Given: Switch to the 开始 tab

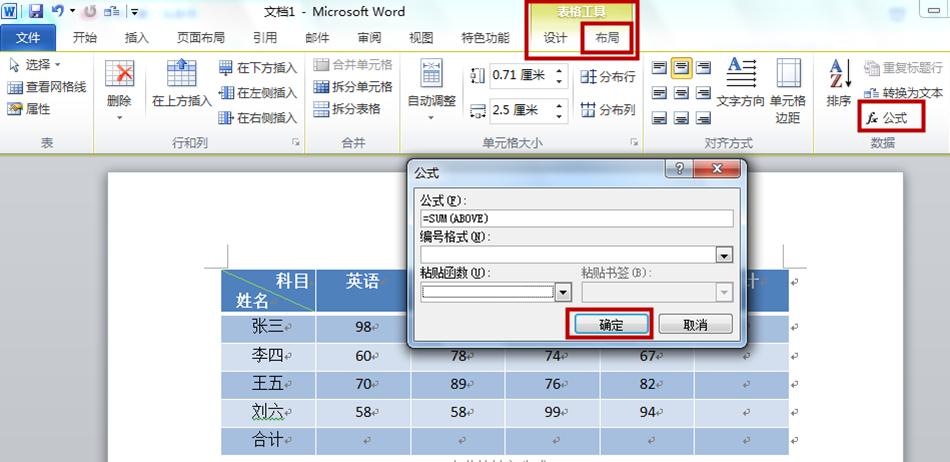Looking at the screenshot, I should click(84, 38).
